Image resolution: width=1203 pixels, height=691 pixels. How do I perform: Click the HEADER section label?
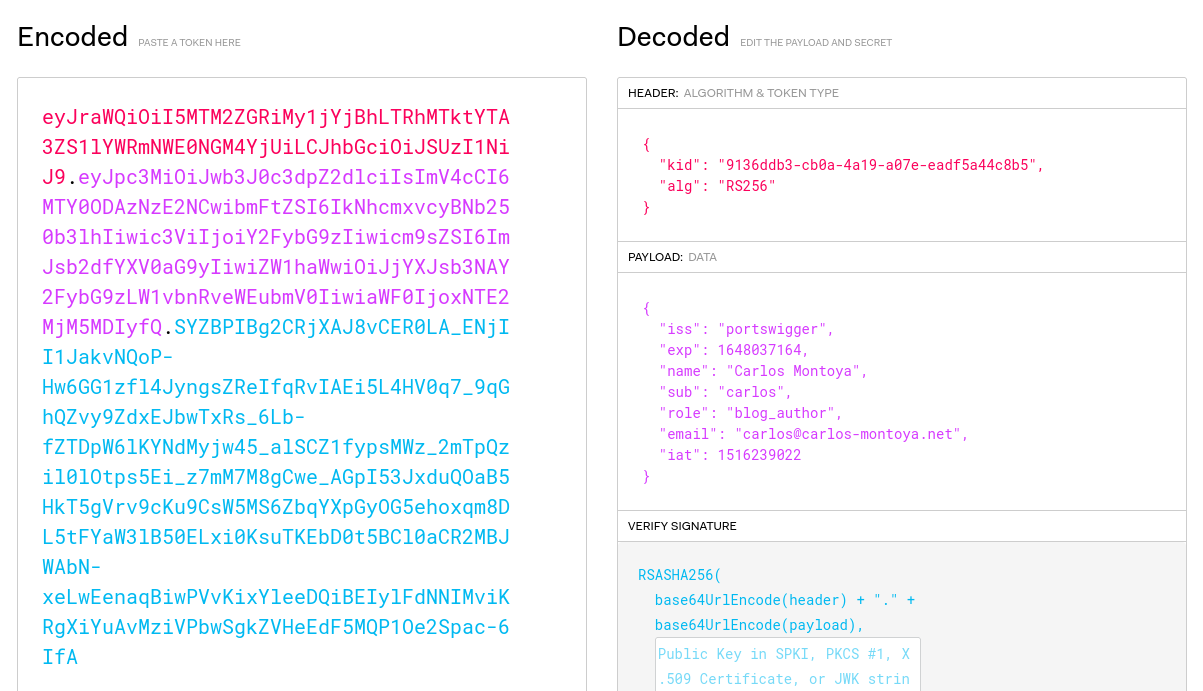coord(653,93)
